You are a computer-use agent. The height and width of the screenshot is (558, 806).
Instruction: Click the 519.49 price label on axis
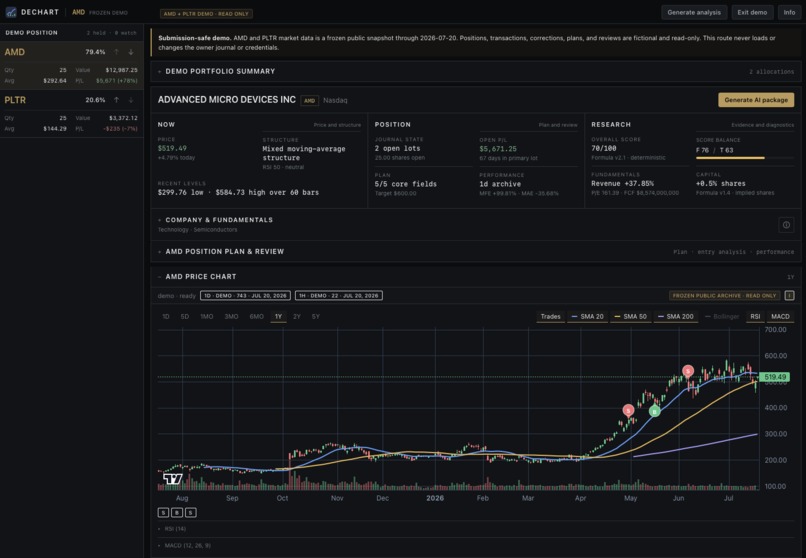tap(774, 377)
